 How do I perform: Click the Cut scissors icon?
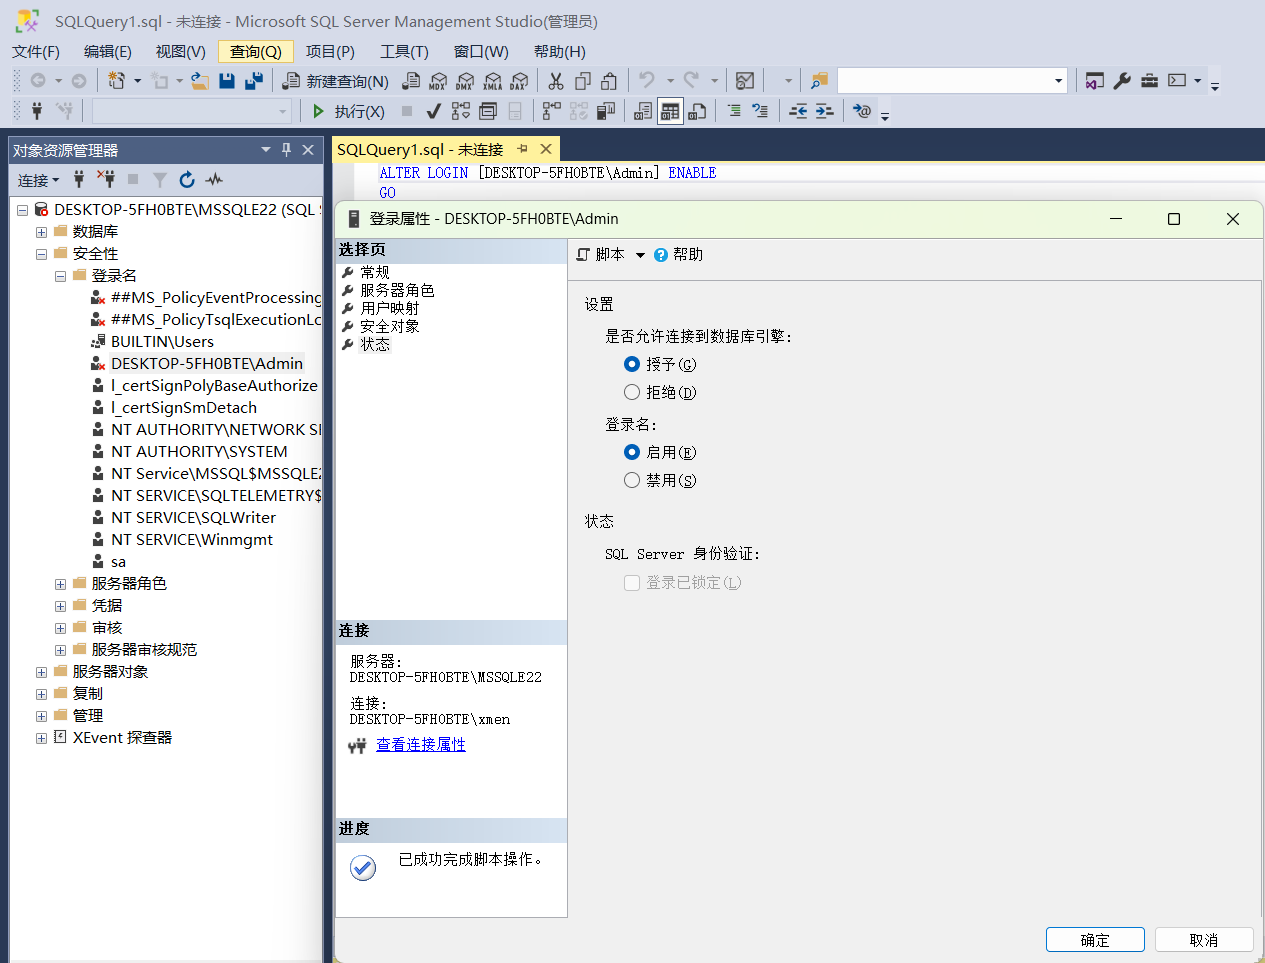coord(555,81)
